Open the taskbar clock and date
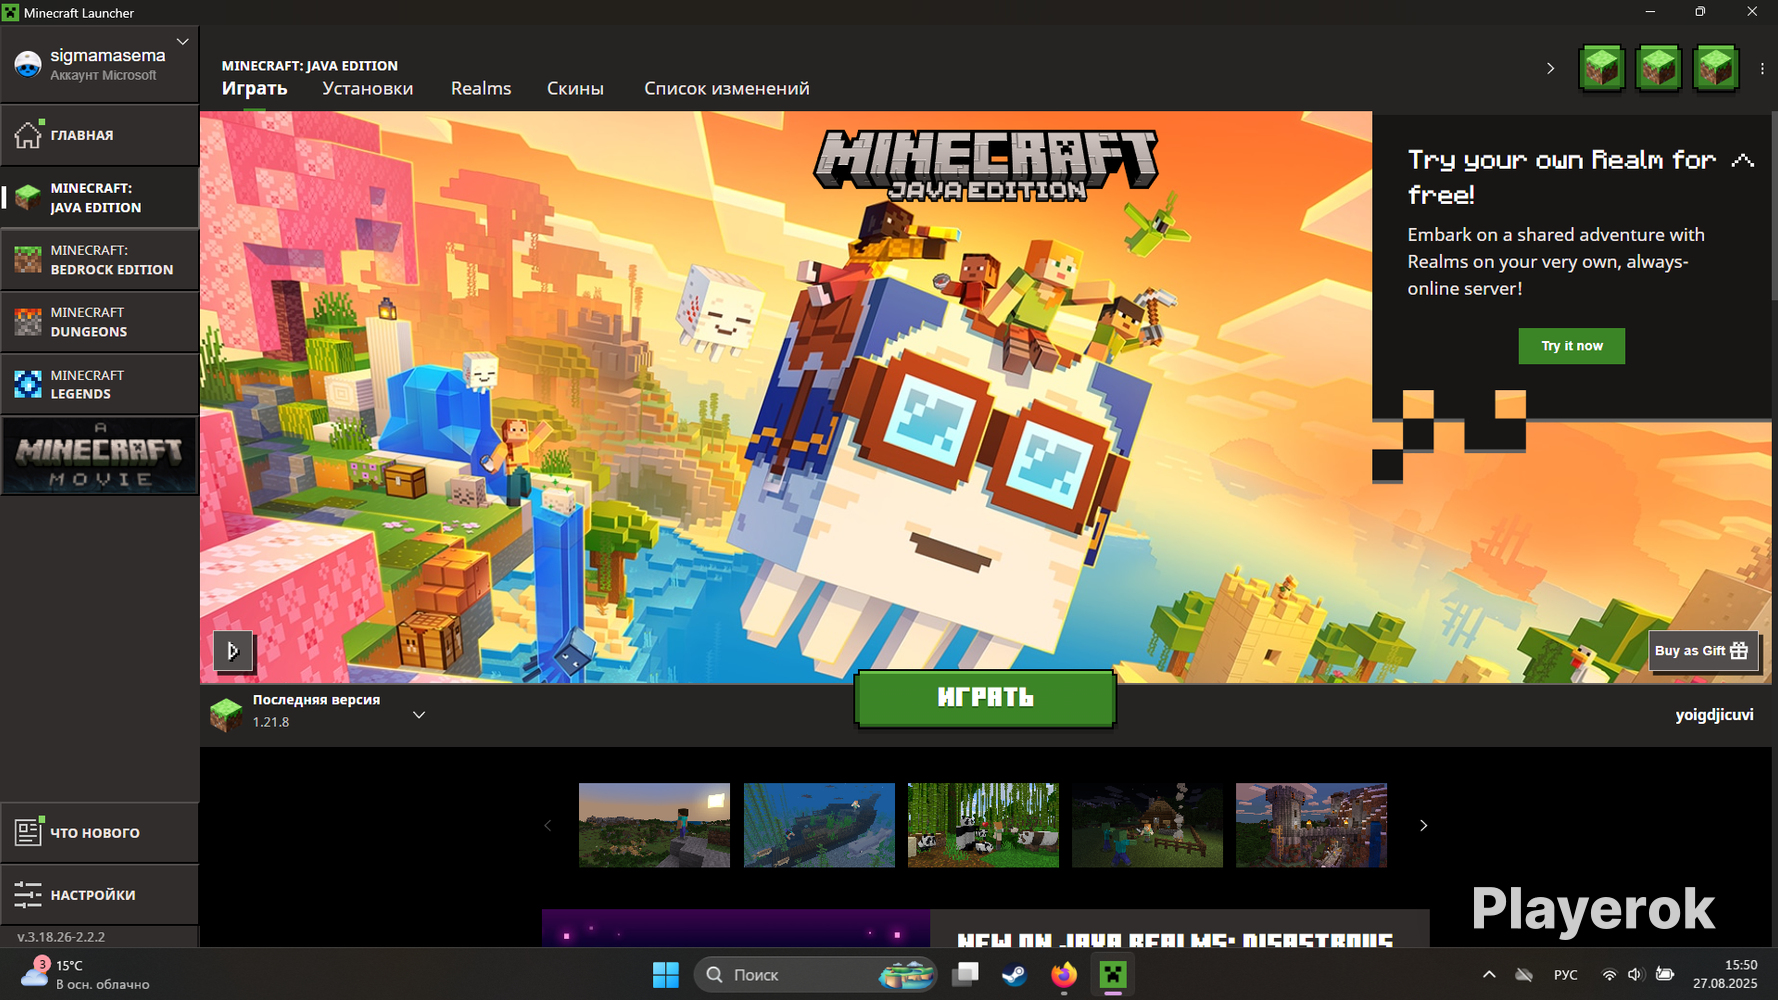Image resolution: width=1778 pixels, height=1000 pixels. pyautogui.click(x=1725, y=974)
